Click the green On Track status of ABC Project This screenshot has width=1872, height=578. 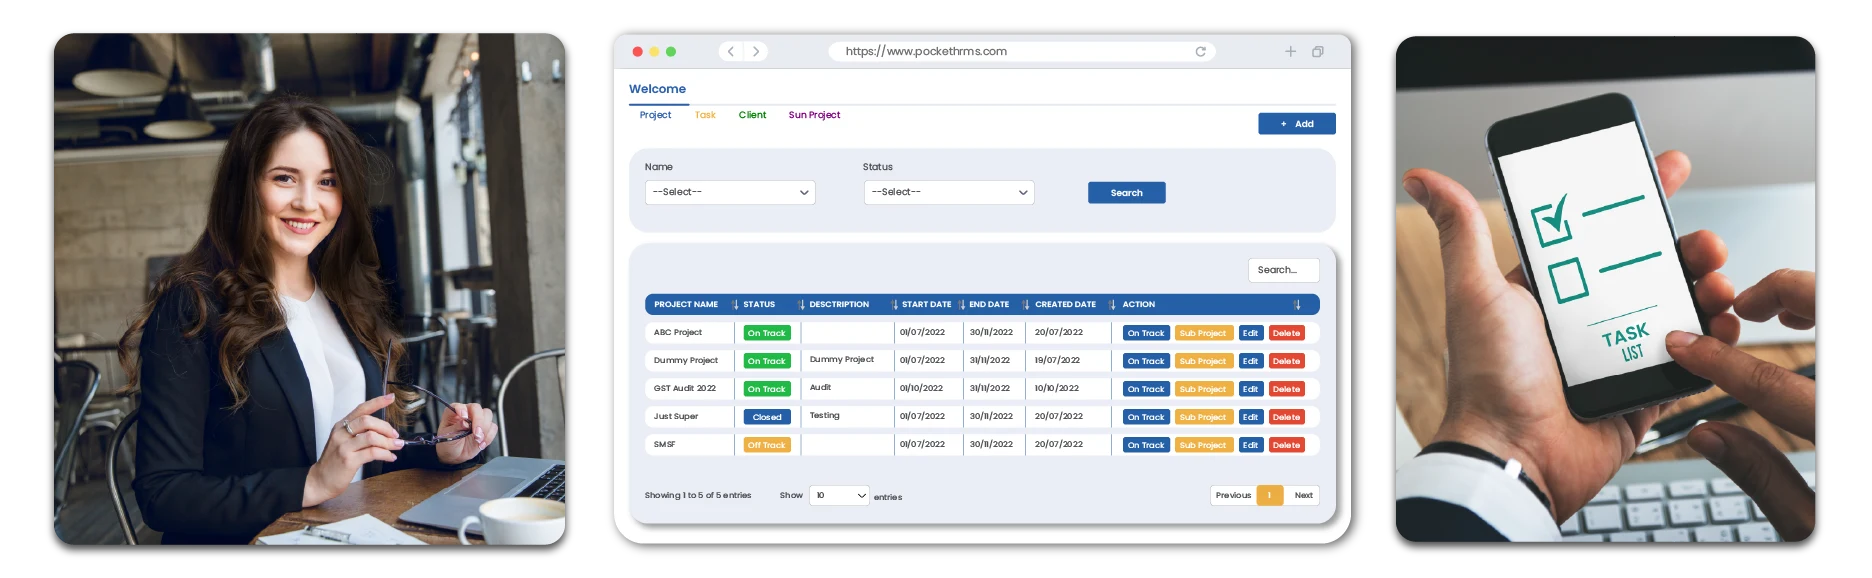767,333
